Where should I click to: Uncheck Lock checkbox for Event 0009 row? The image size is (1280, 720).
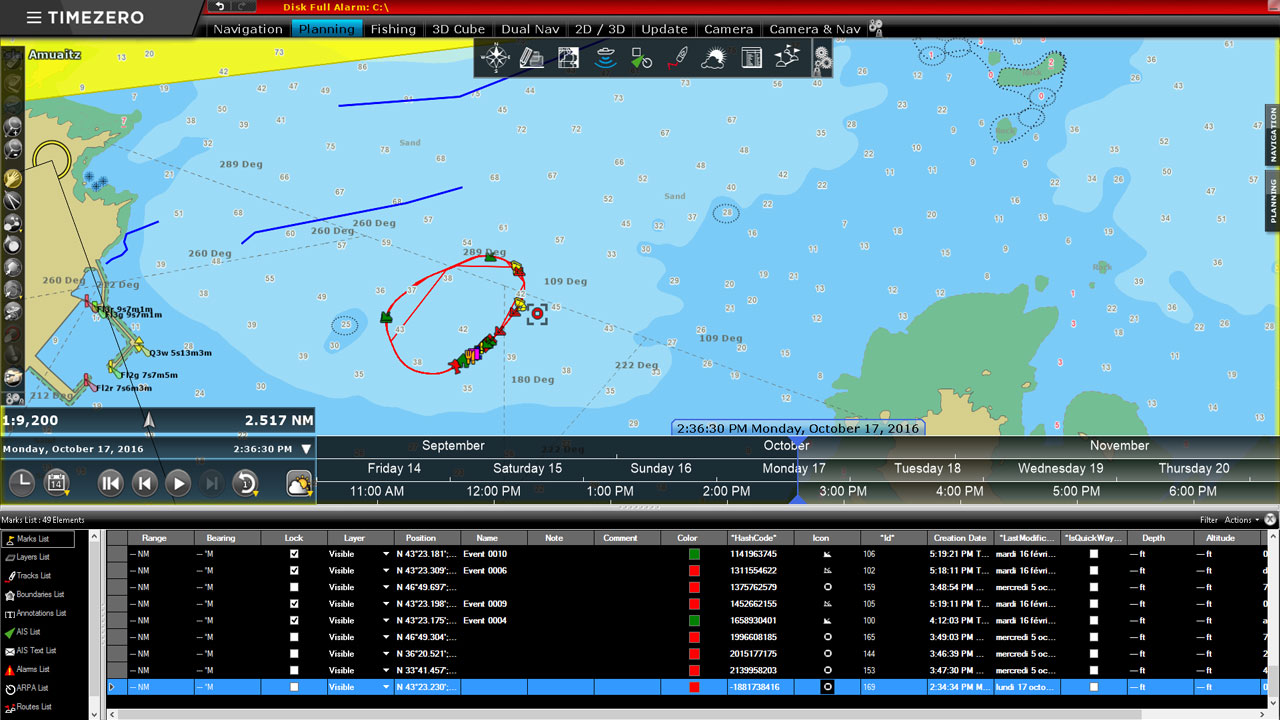click(293, 604)
